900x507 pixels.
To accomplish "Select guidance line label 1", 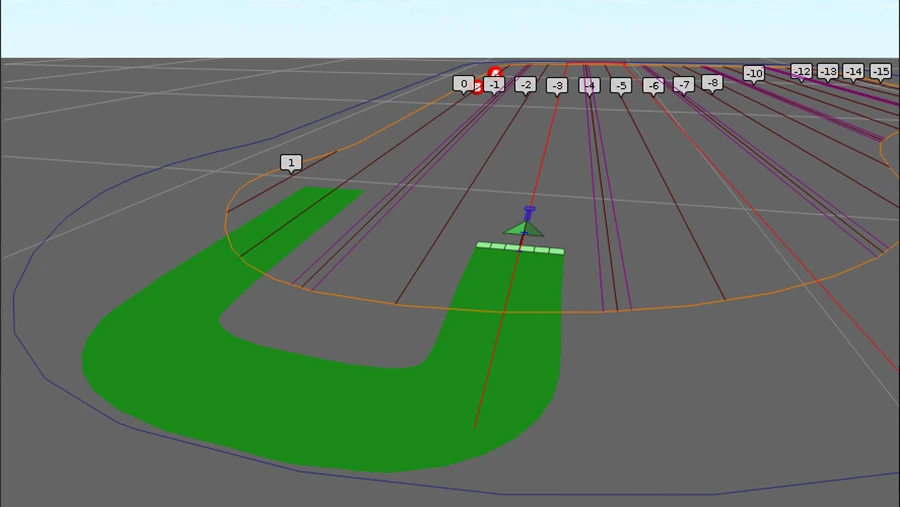I will 291,162.
